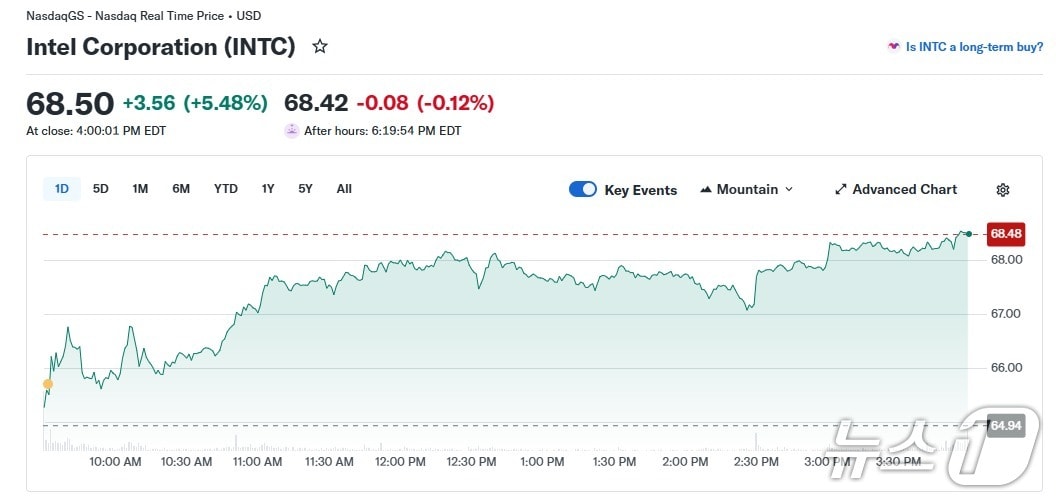This screenshot has height=502, width=1056.
Task: Click the red 68.48 price label
Action: [x=1005, y=234]
